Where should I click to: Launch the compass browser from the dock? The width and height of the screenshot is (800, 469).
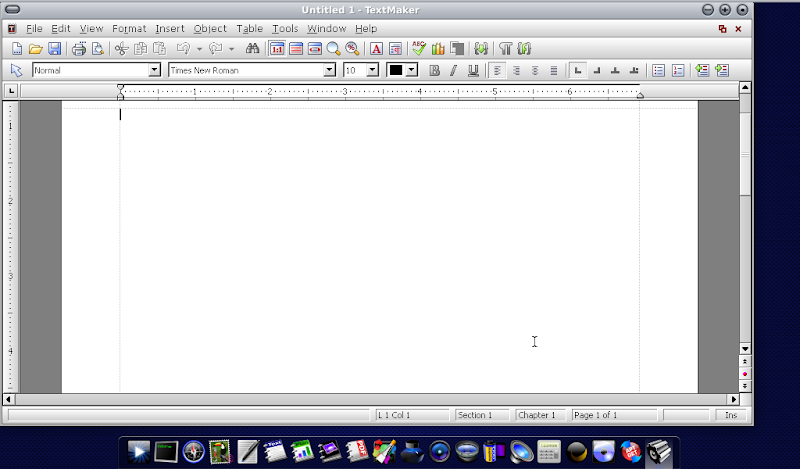[x=193, y=452]
